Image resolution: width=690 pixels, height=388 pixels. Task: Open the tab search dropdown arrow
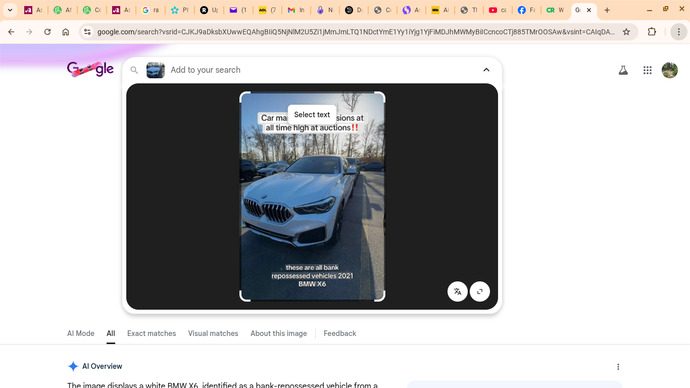tap(10, 10)
